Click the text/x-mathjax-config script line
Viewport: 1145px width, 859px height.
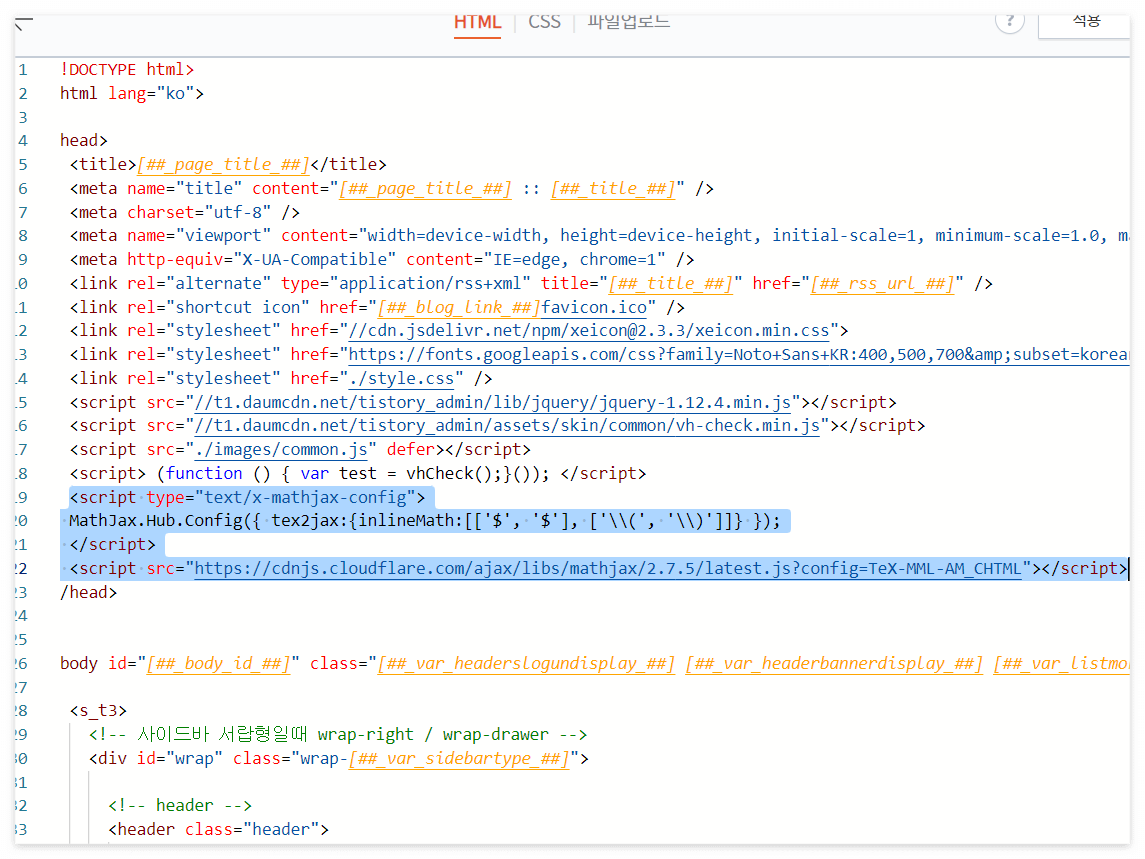pos(247,497)
